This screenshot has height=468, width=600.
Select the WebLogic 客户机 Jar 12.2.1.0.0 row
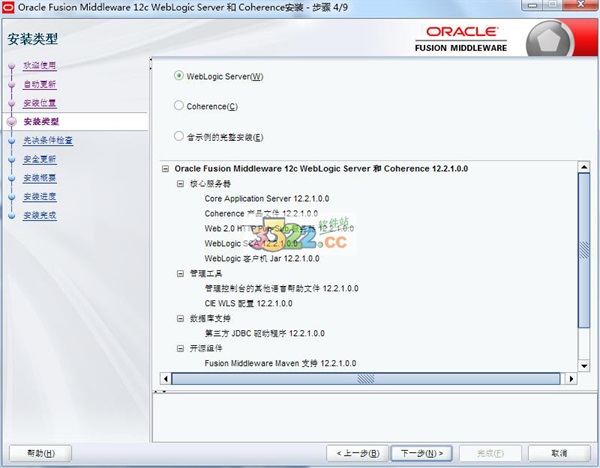point(262,258)
